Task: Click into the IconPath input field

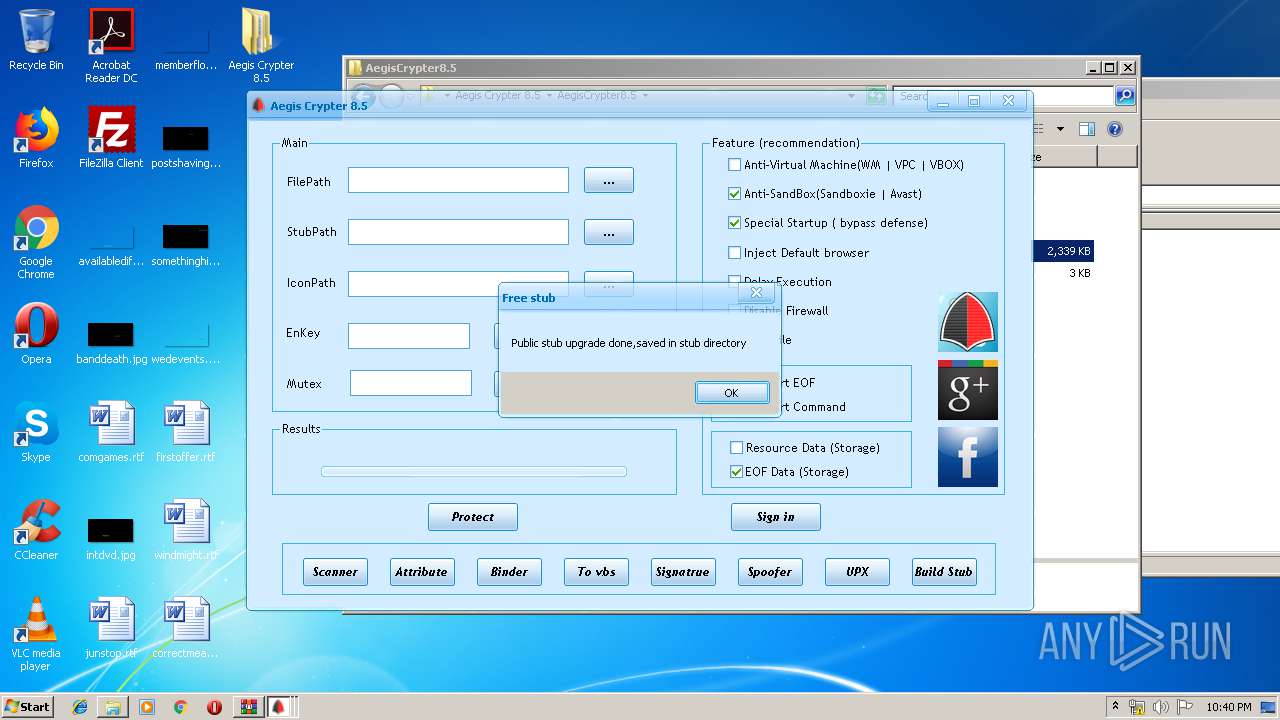Action: click(458, 283)
